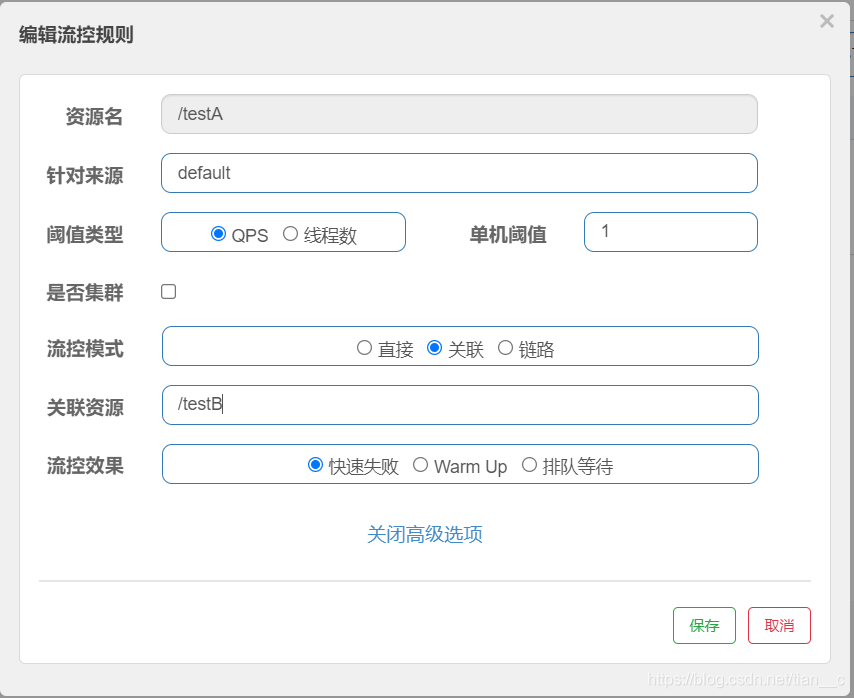Choose 链路 flow control mode

pos(505,347)
